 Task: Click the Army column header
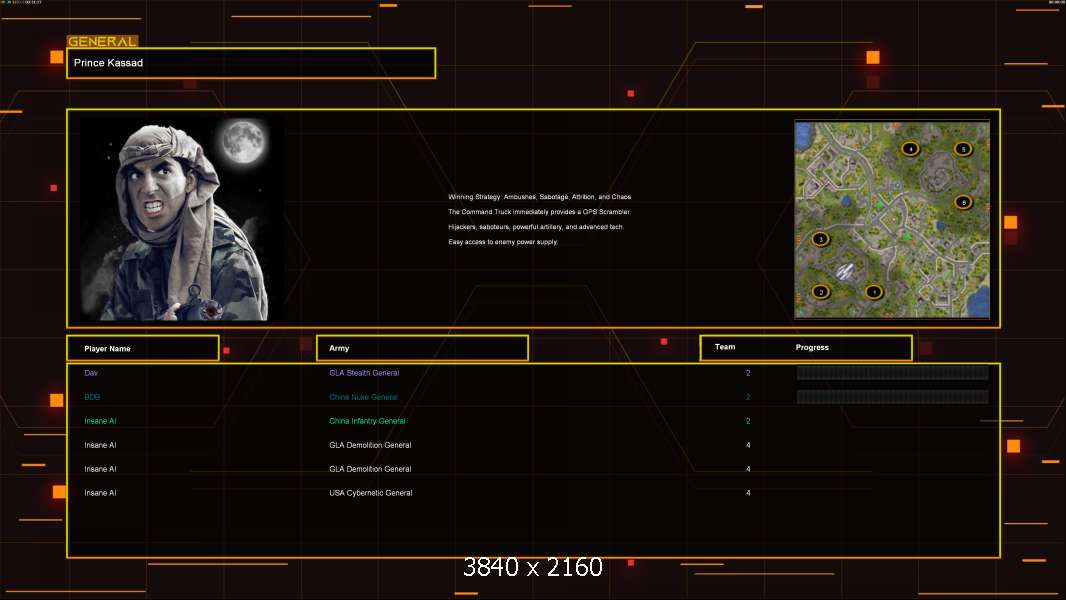tap(339, 348)
